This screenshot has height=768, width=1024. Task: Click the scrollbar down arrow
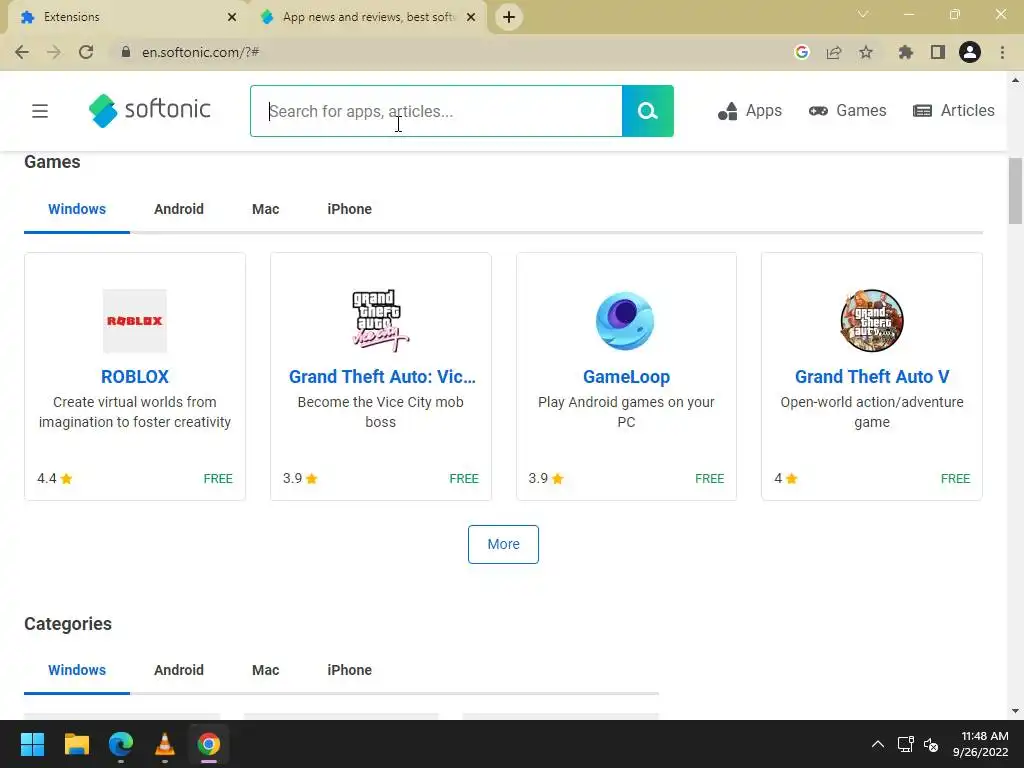click(1015, 711)
